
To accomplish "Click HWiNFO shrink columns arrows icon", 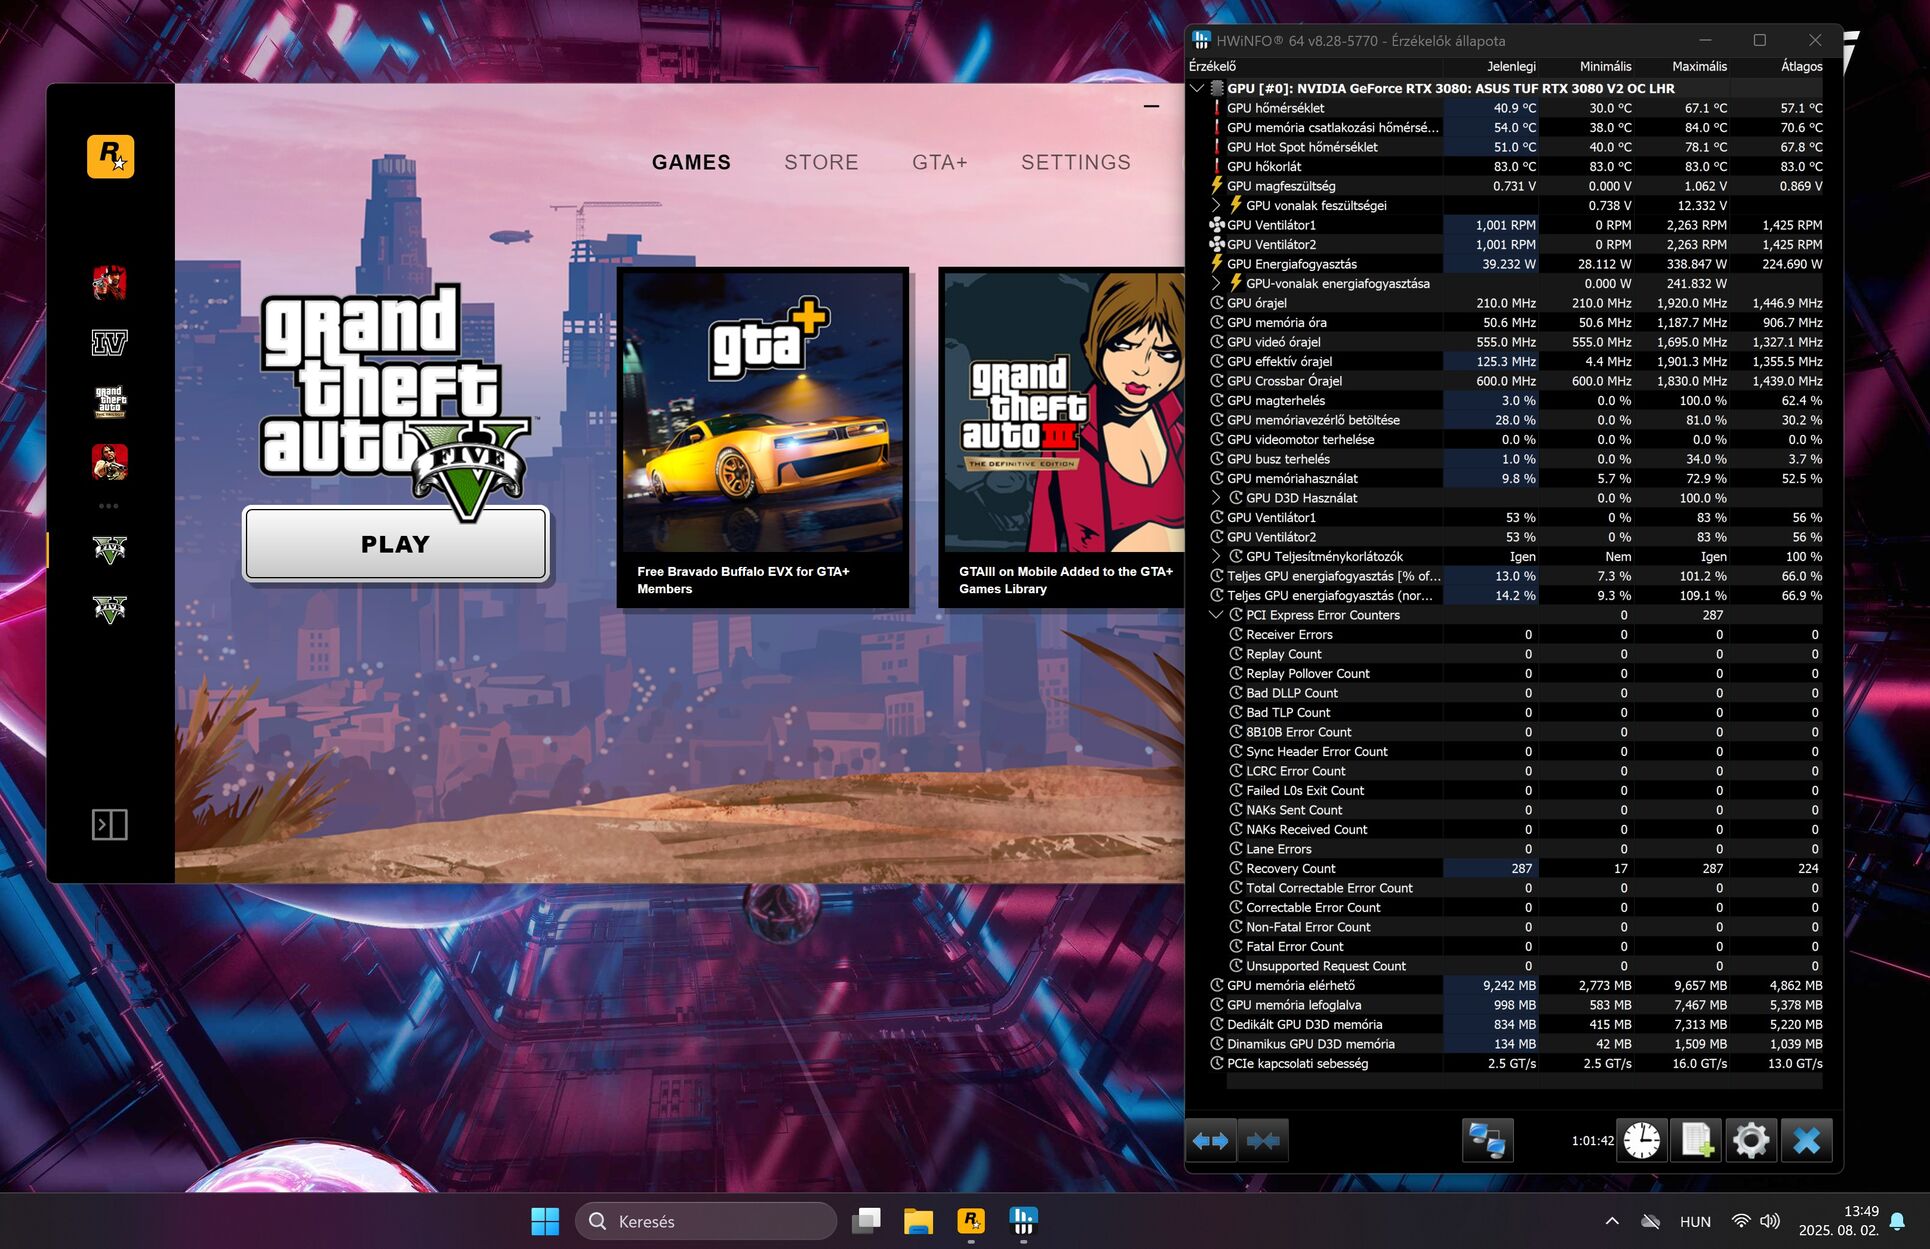I will (1263, 1141).
